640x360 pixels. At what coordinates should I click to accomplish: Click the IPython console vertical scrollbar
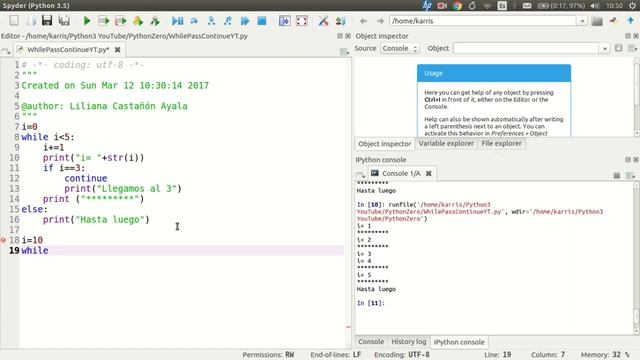point(637,258)
